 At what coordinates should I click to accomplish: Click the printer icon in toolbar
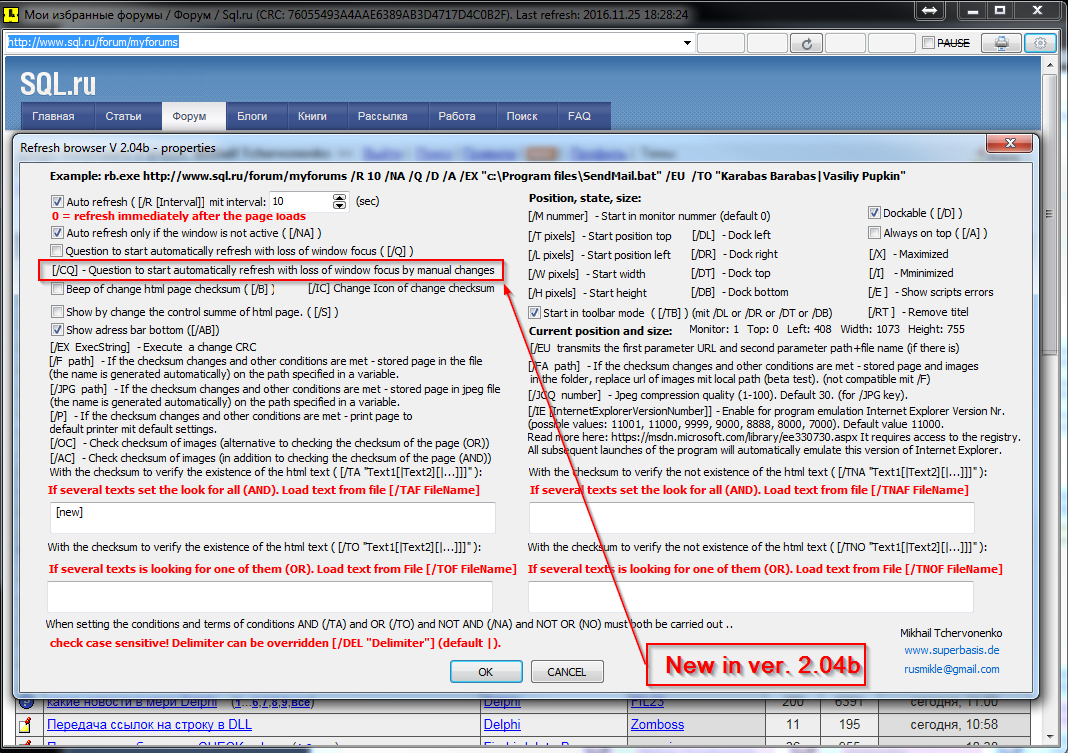[x=1001, y=43]
